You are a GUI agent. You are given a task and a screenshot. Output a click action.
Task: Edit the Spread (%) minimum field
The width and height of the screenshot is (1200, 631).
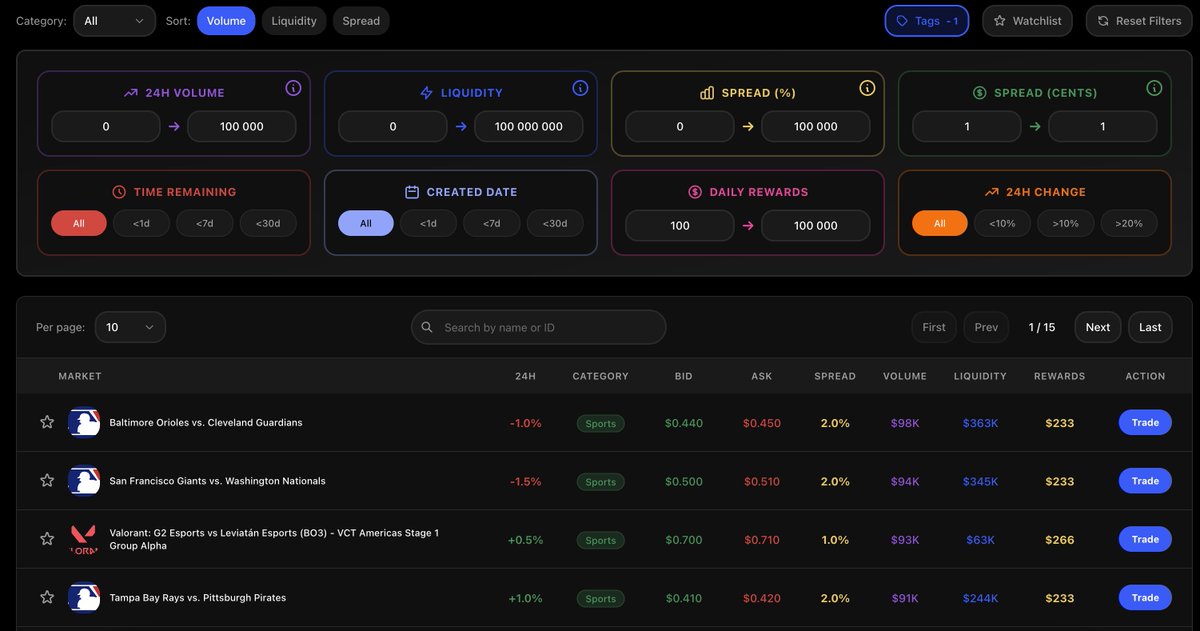[680, 127]
